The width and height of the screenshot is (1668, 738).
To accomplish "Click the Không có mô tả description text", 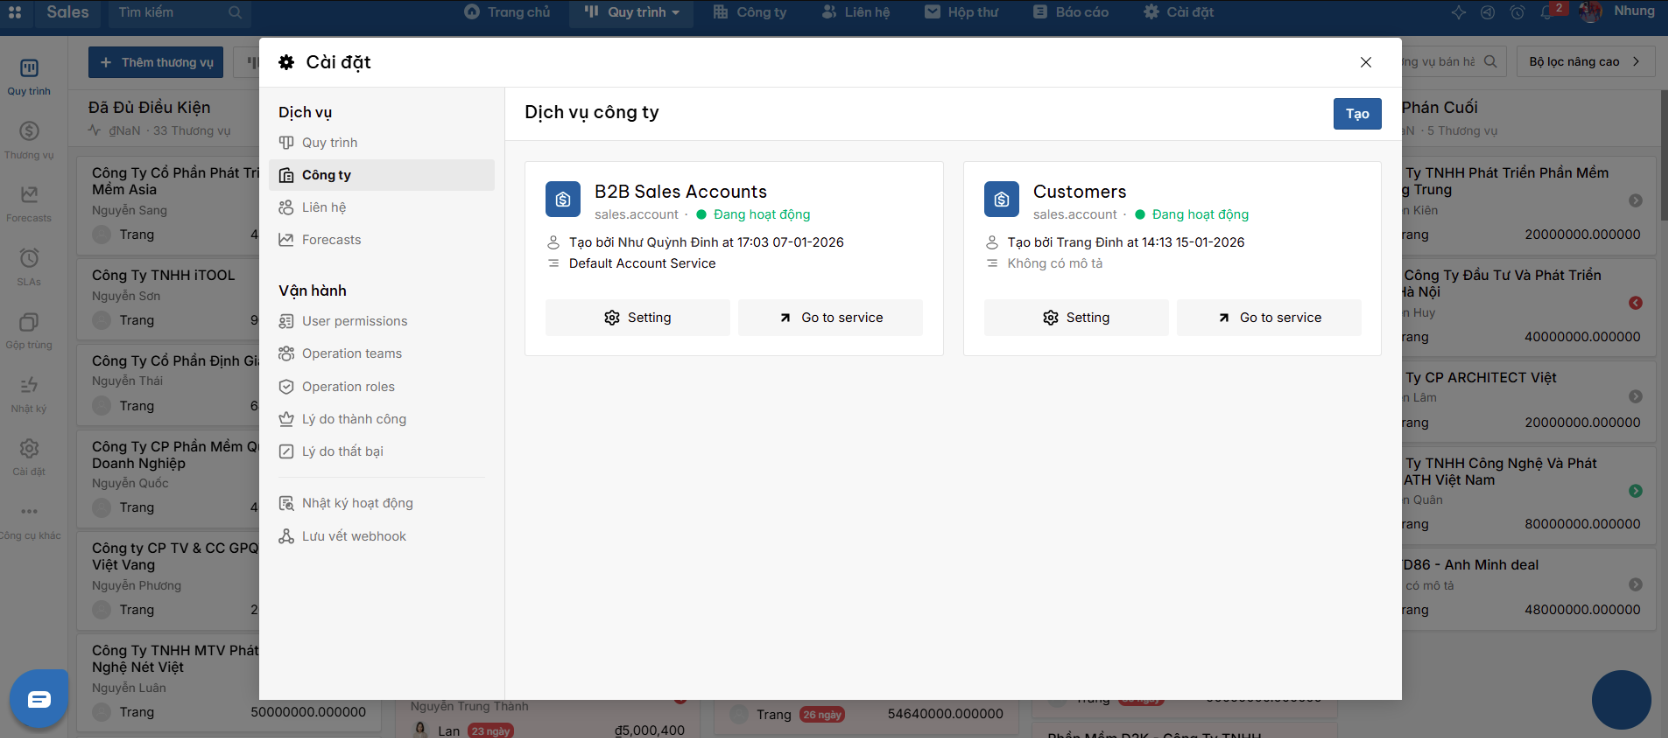I will coord(1055,264).
